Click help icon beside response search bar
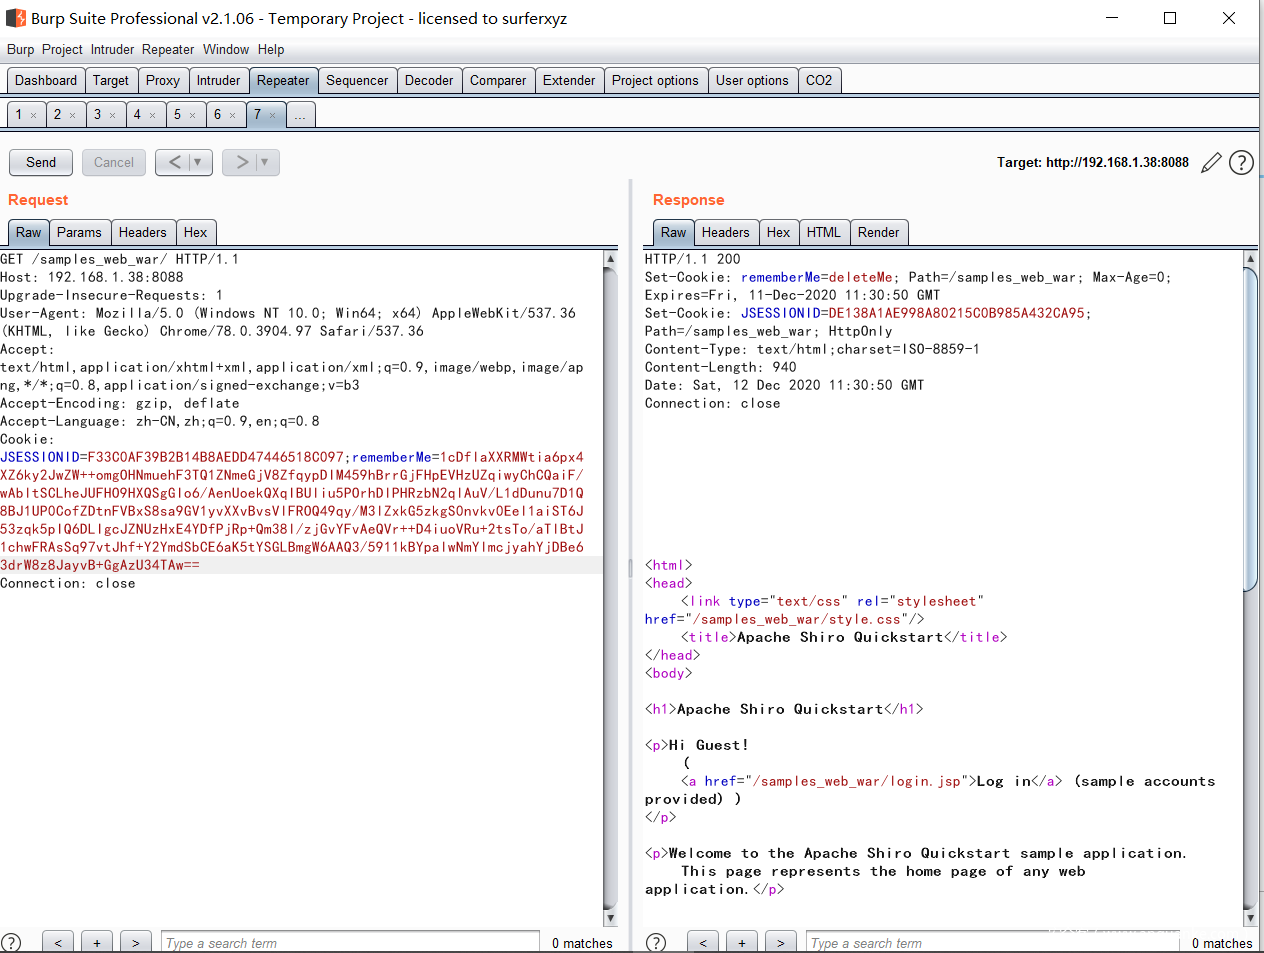Screen dimensions: 1264x953 click(x=656, y=943)
